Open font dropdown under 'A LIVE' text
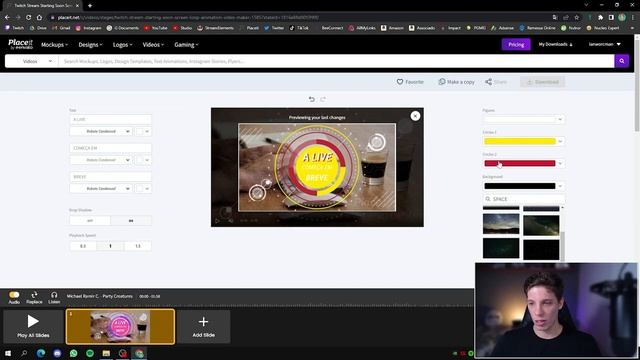640x360 pixels. click(x=101, y=131)
